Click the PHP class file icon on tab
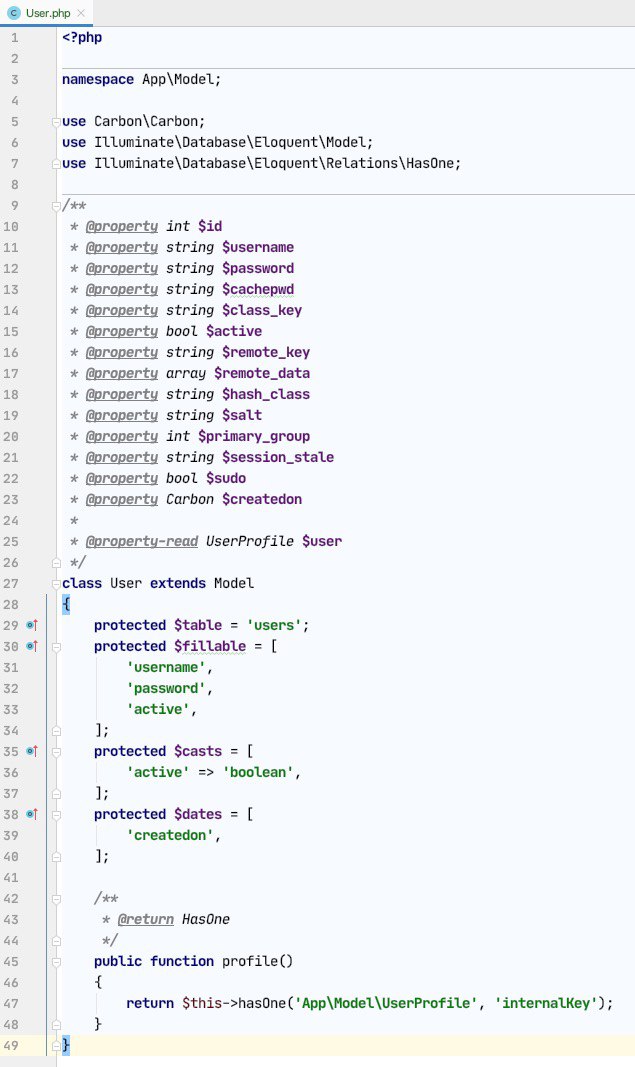 [14, 13]
